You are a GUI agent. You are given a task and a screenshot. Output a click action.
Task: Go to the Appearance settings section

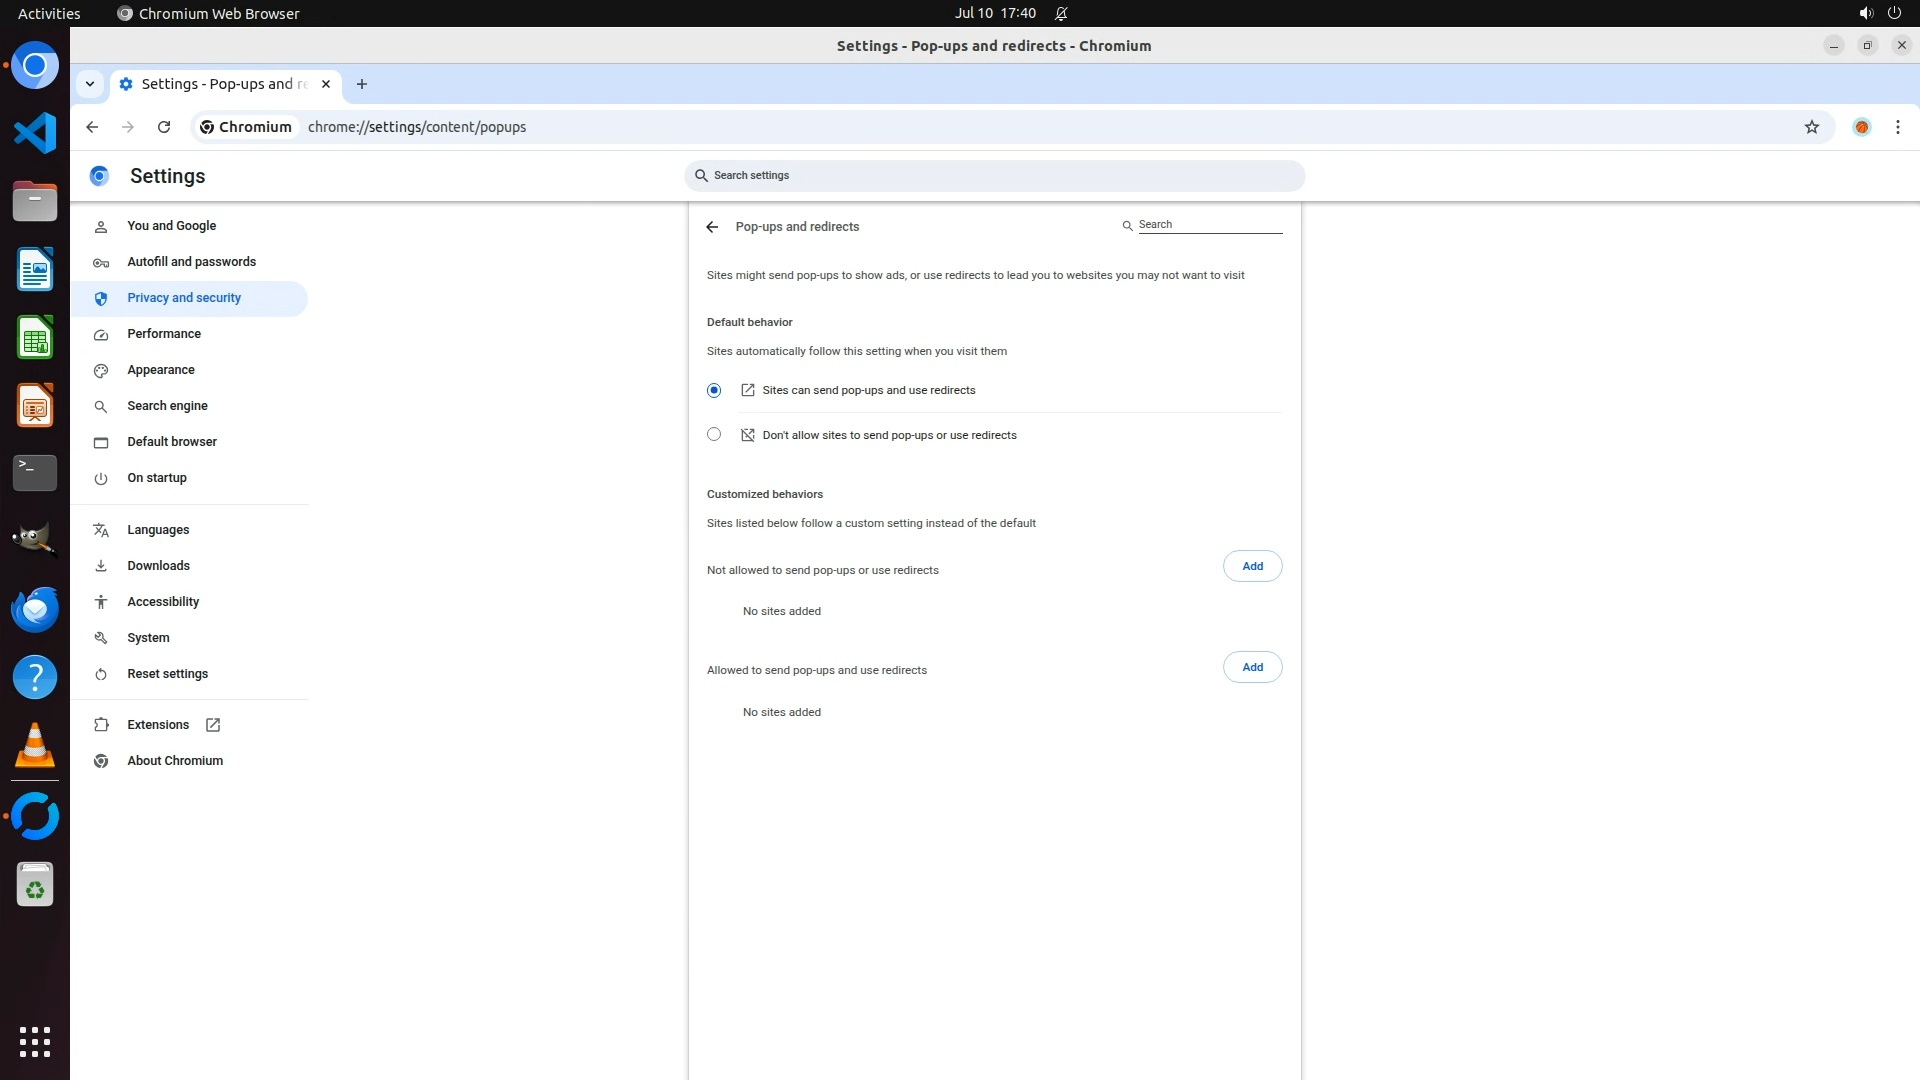[x=161, y=370]
